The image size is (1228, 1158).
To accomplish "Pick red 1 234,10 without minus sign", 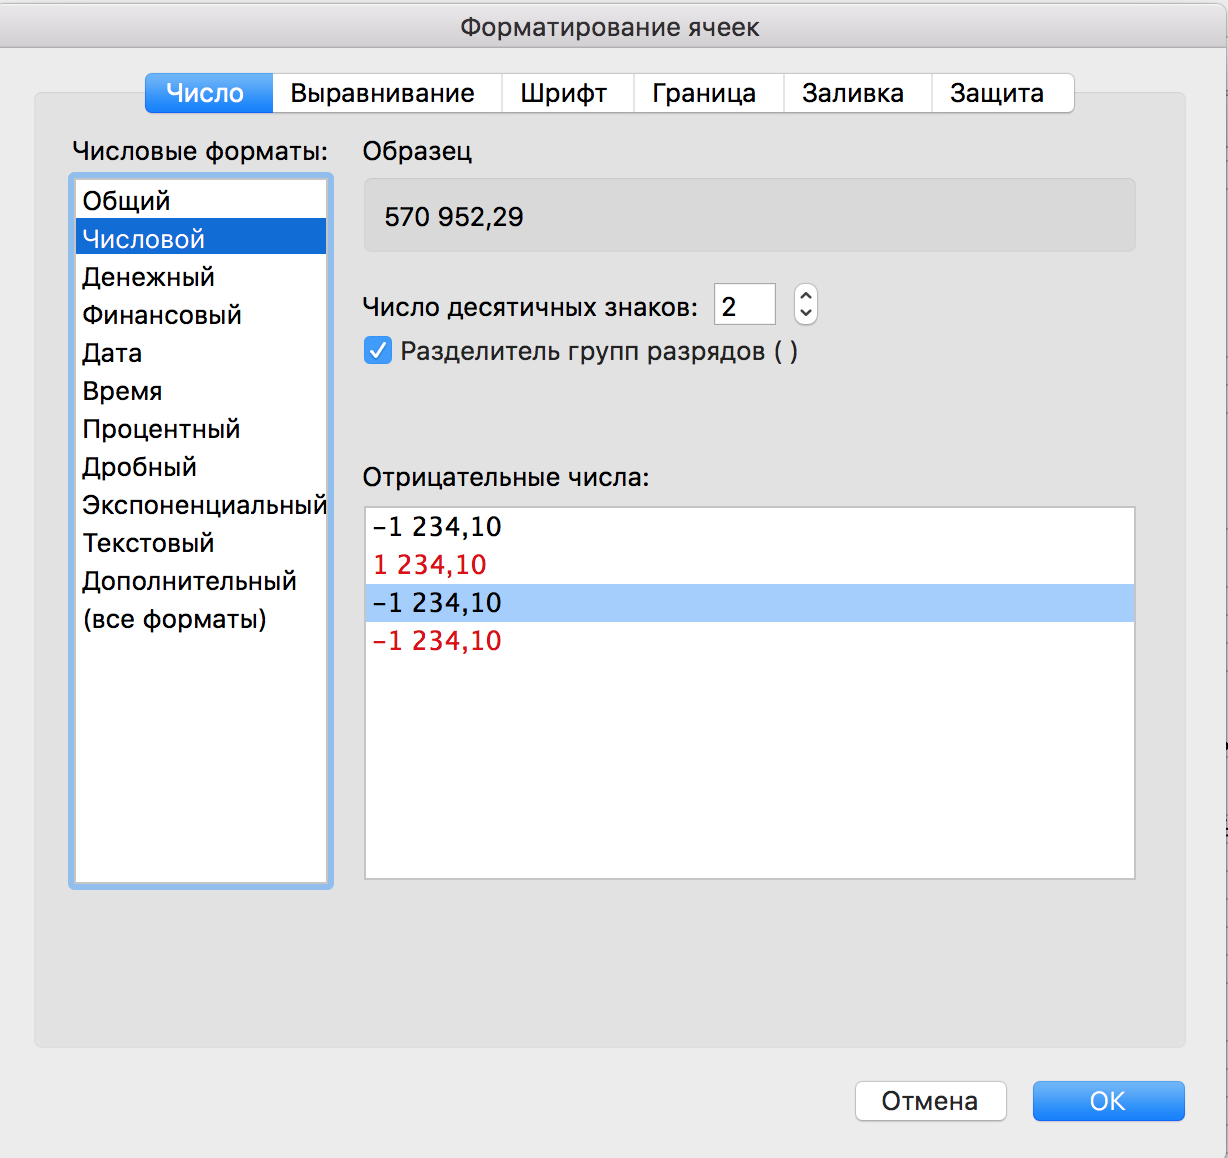I will 430,565.
